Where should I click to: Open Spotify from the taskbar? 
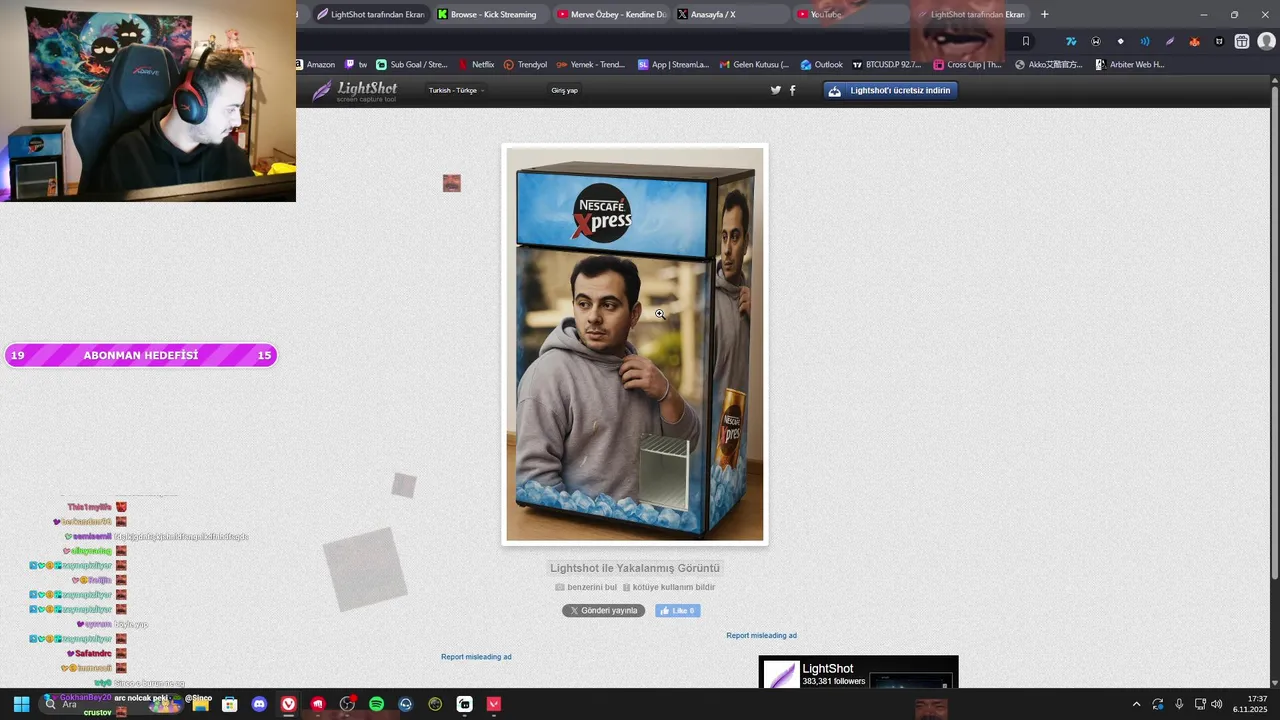tap(376, 704)
